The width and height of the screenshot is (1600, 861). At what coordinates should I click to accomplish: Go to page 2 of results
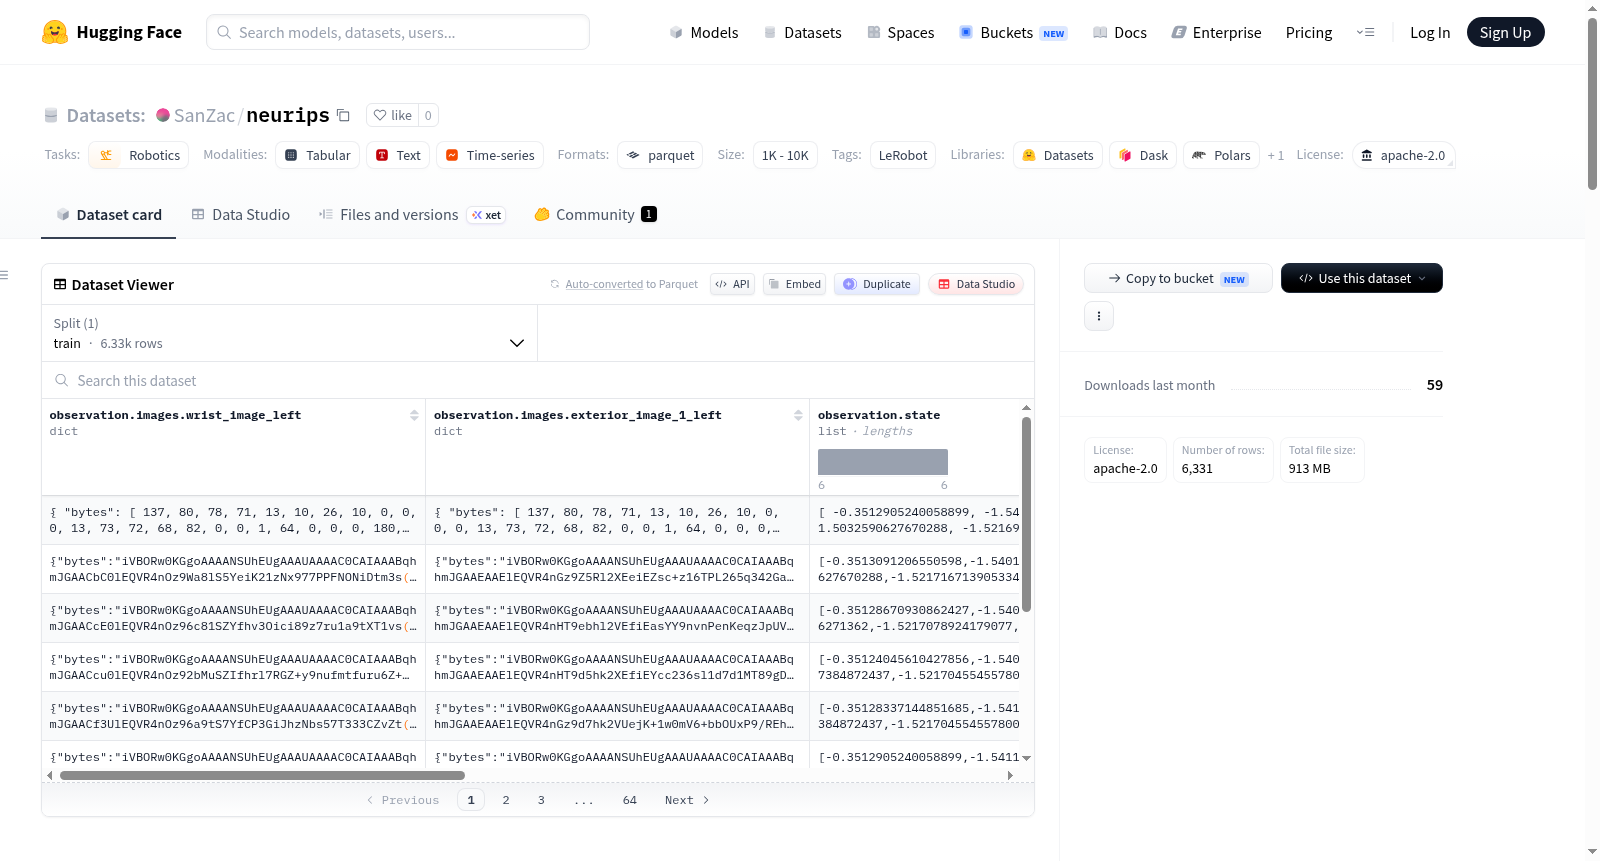tap(506, 800)
